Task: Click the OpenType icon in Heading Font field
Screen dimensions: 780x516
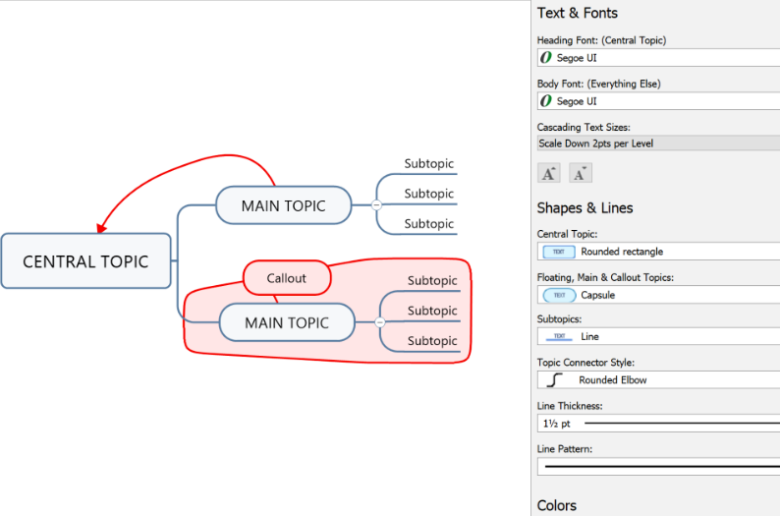Action: point(546,58)
